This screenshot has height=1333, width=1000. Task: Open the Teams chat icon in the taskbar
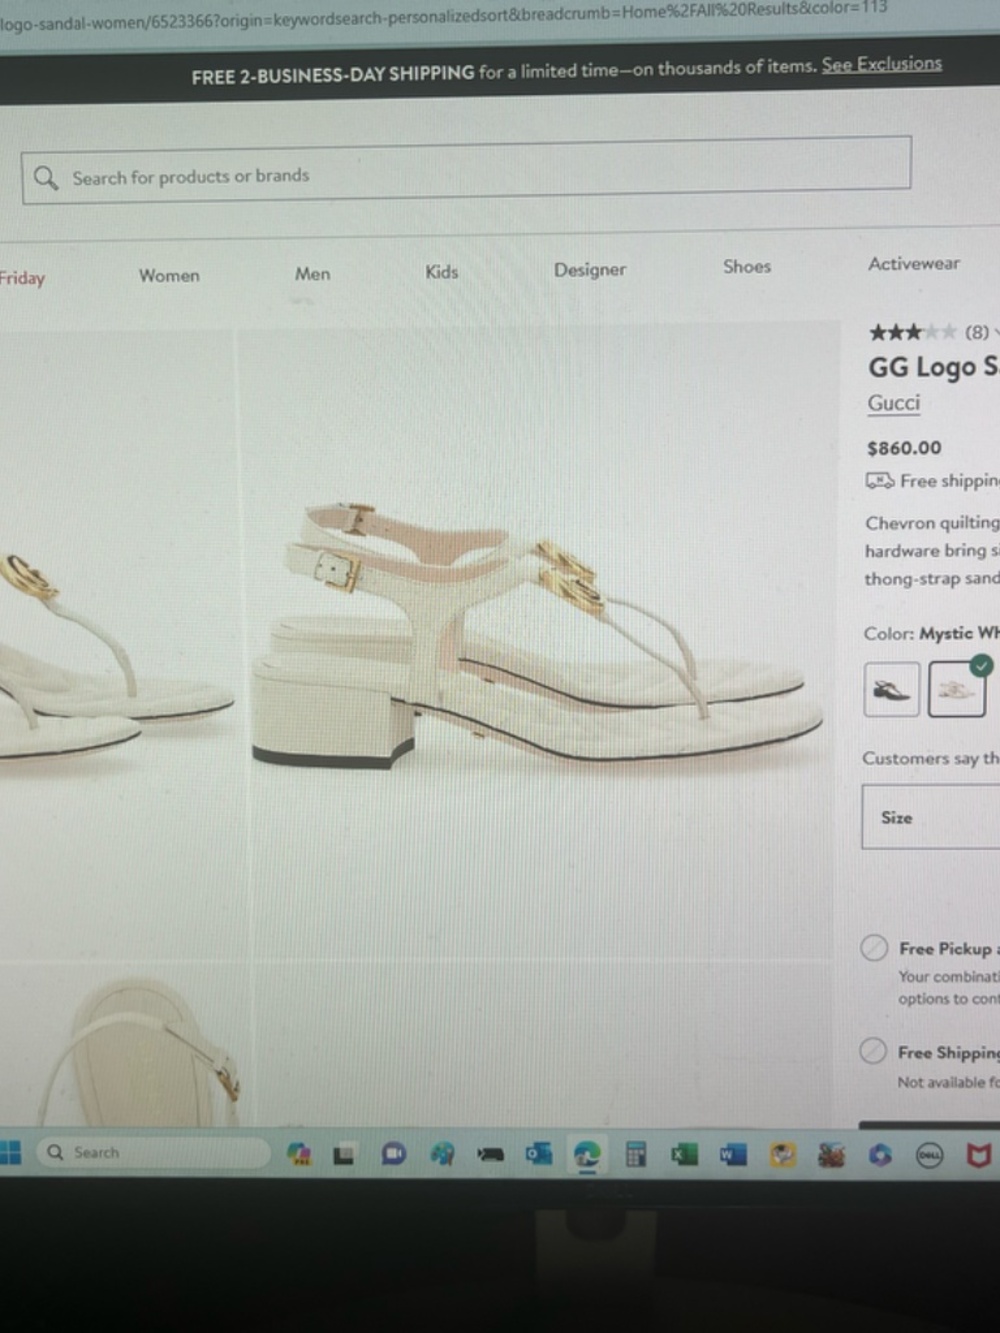pos(394,1154)
